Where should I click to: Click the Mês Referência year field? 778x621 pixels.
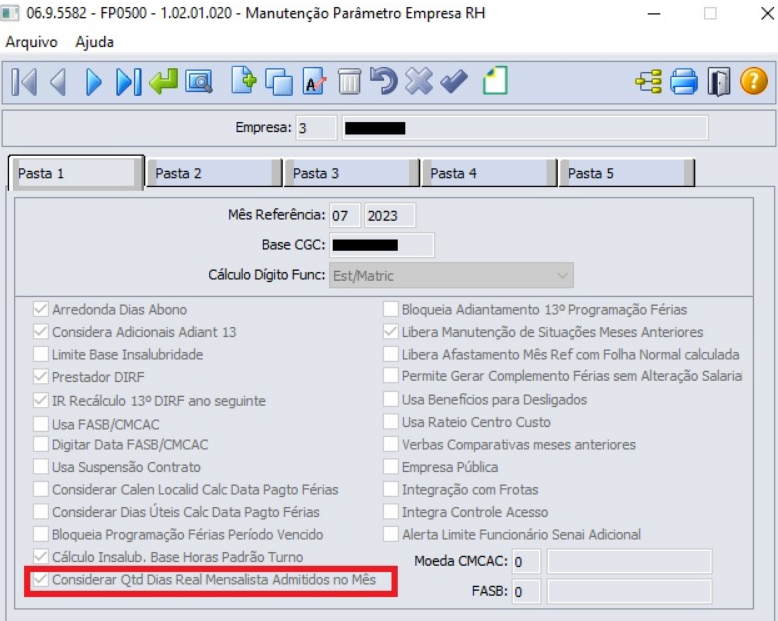389,215
